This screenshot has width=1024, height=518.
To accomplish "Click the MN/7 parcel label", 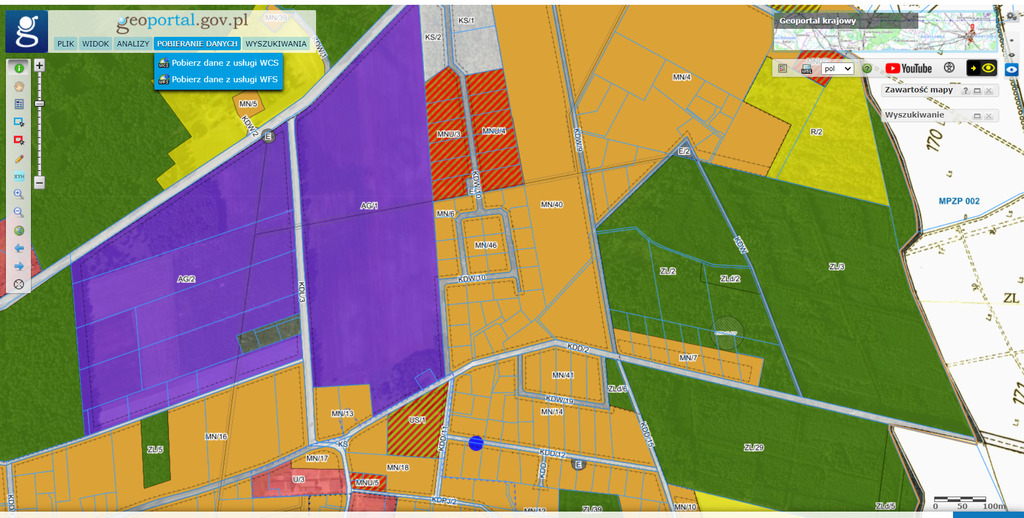I will [688, 358].
